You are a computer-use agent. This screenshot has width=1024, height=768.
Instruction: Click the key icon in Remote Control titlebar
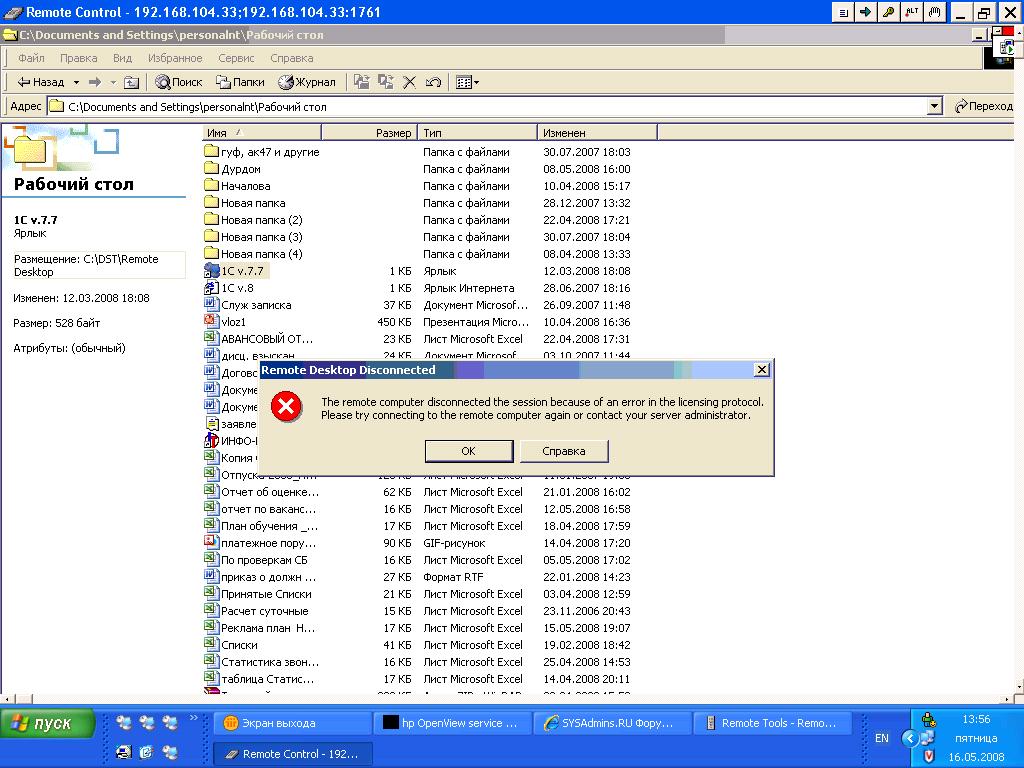pos(889,12)
